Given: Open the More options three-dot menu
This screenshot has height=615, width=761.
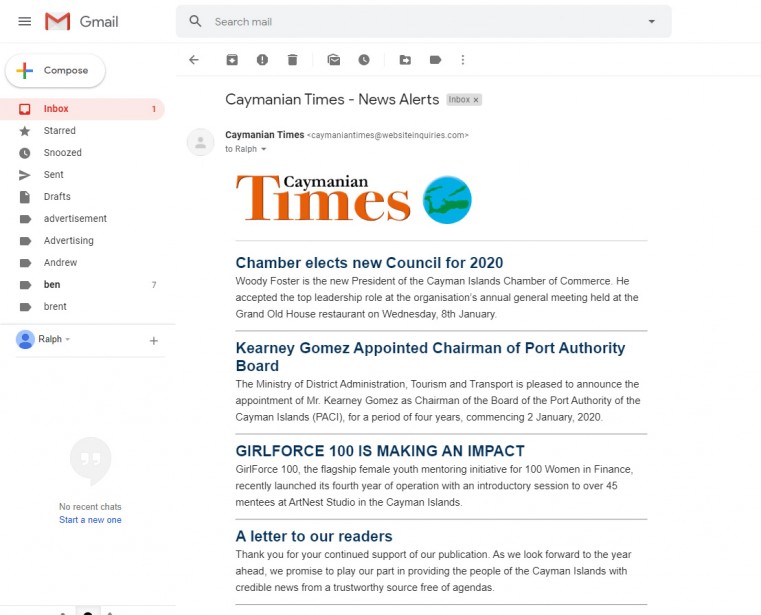Looking at the screenshot, I should click(x=463, y=60).
